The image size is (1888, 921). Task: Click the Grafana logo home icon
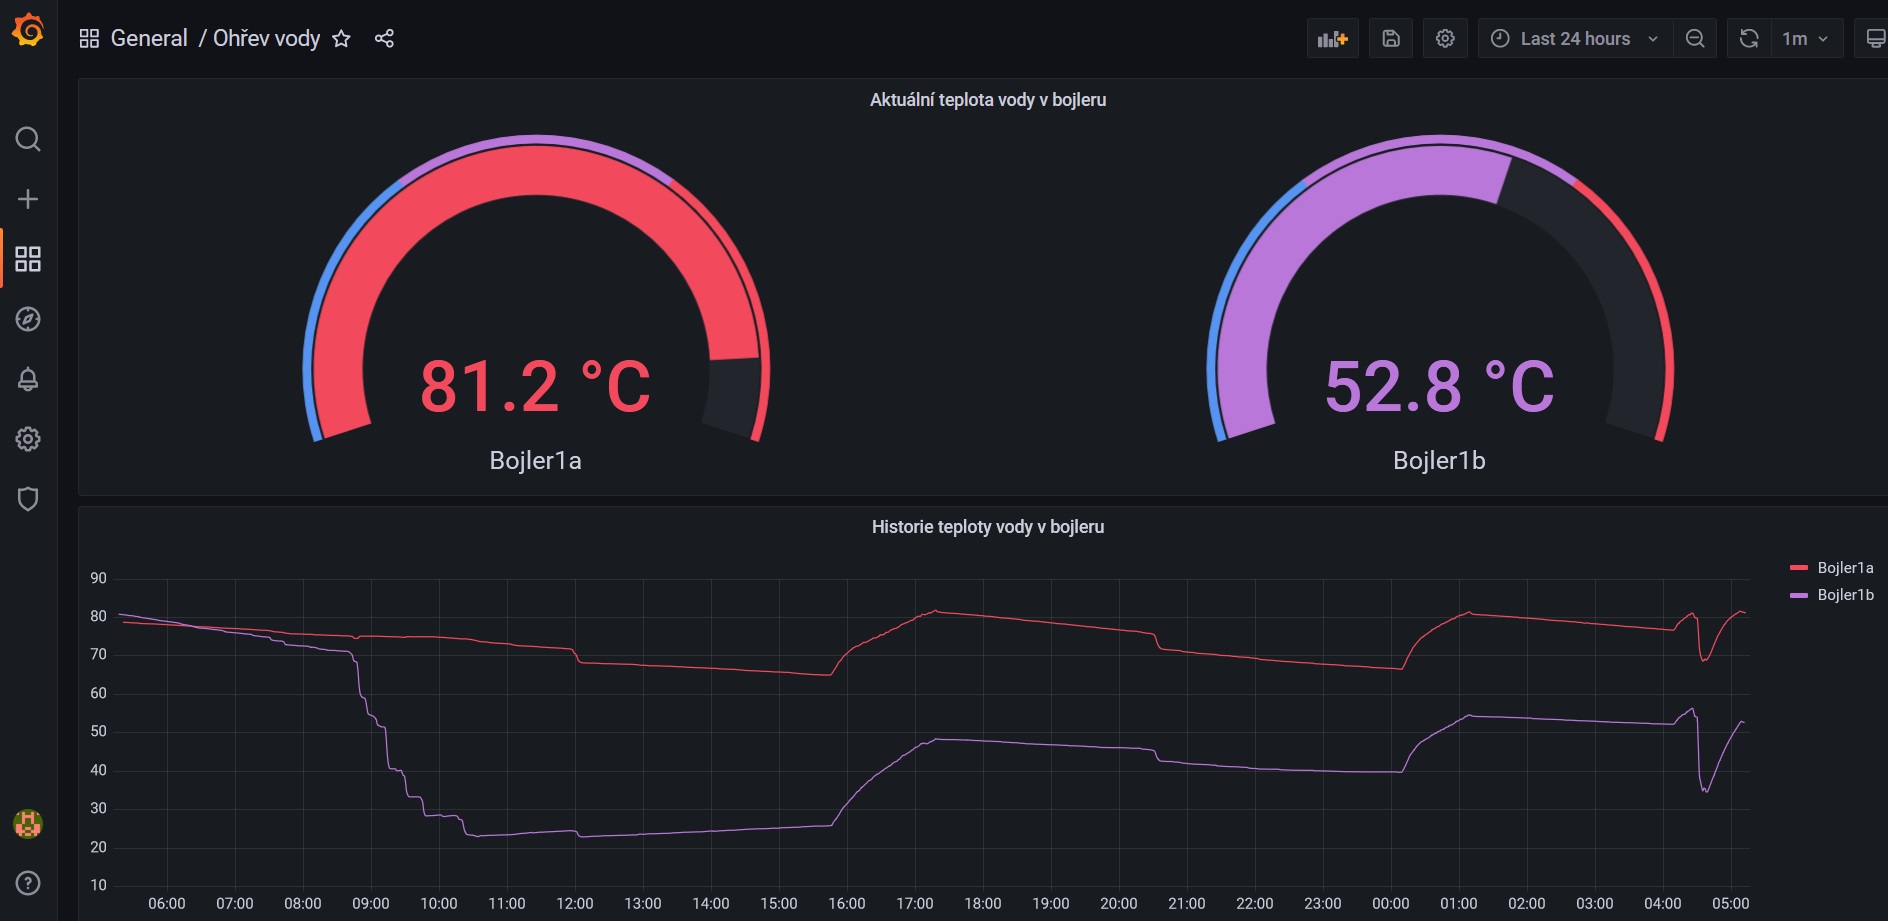(x=28, y=31)
